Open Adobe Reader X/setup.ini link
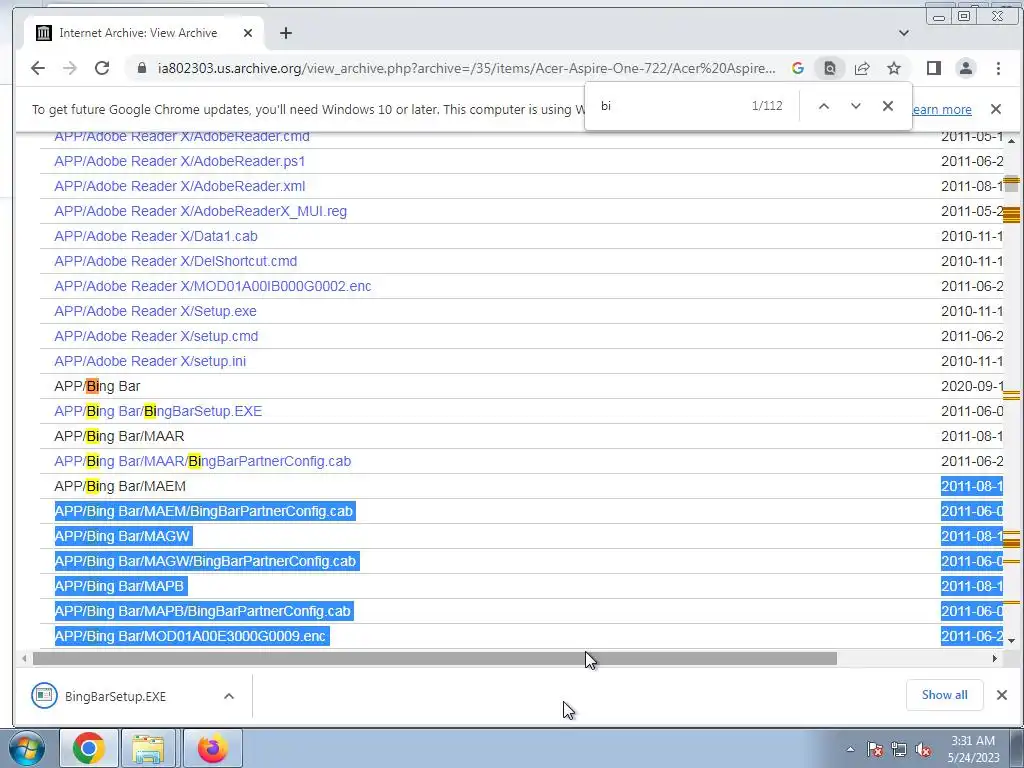Screen dimensions: 1024x768 (x=150, y=361)
